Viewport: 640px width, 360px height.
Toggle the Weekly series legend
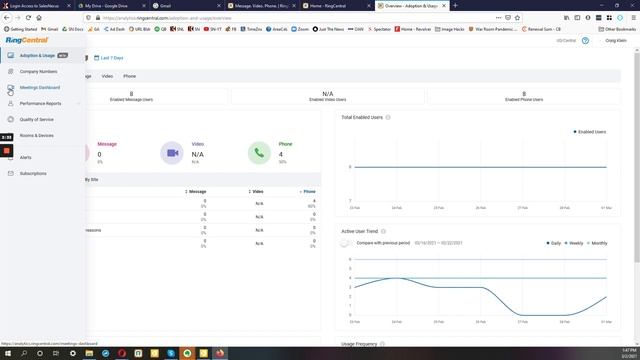pos(574,243)
